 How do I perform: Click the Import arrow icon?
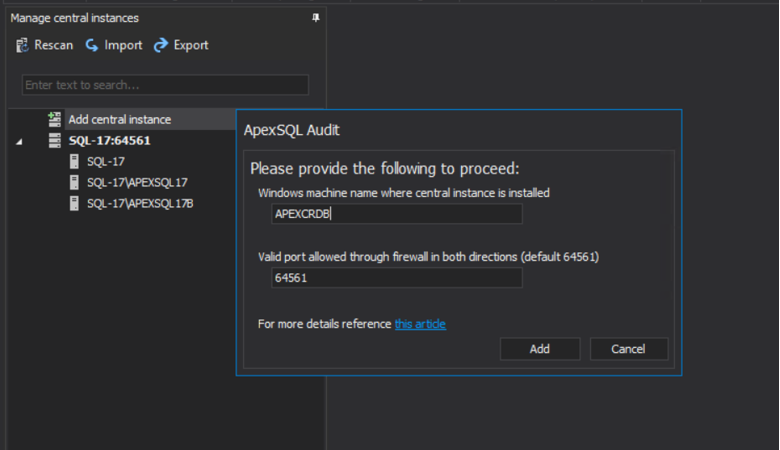pos(92,45)
